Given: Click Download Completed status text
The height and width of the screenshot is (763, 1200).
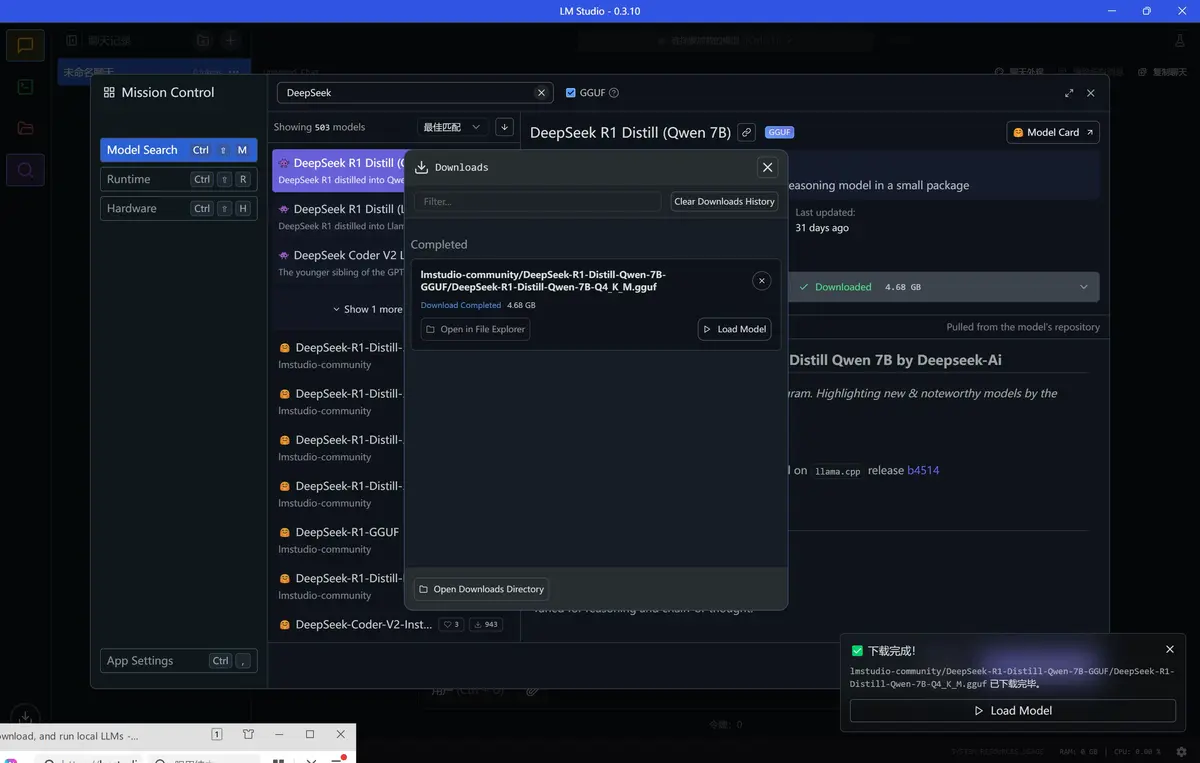Looking at the screenshot, I should tap(461, 305).
